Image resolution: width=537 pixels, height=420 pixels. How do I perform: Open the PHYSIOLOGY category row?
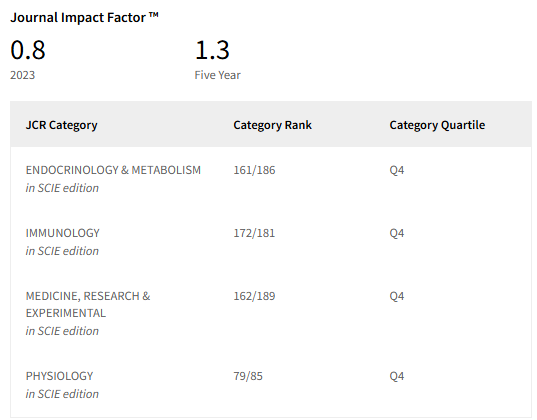(x=59, y=376)
